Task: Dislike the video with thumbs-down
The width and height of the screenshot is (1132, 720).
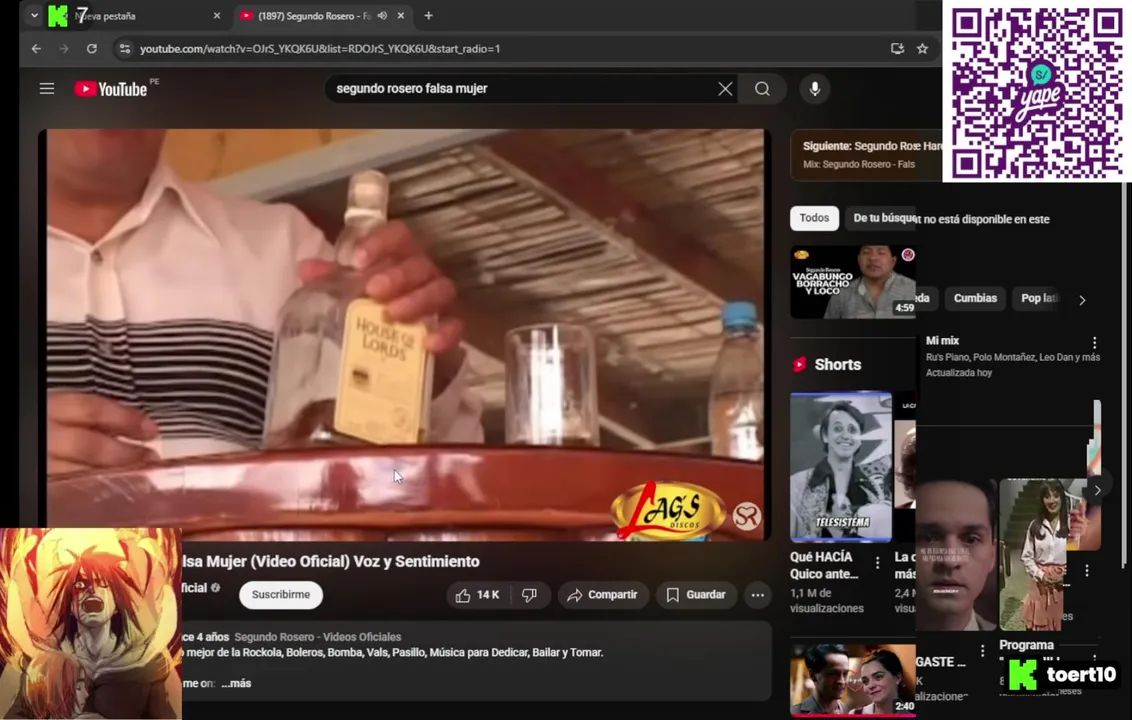Action: point(530,594)
